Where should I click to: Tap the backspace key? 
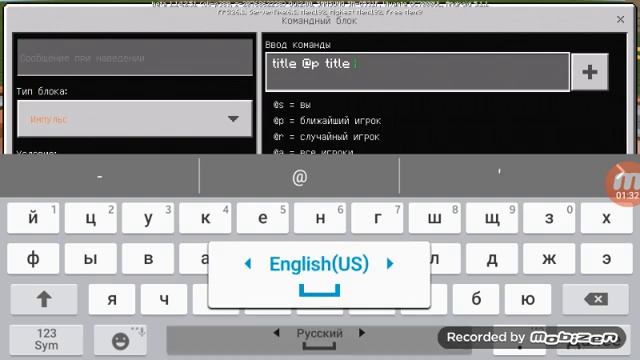(596, 299)
